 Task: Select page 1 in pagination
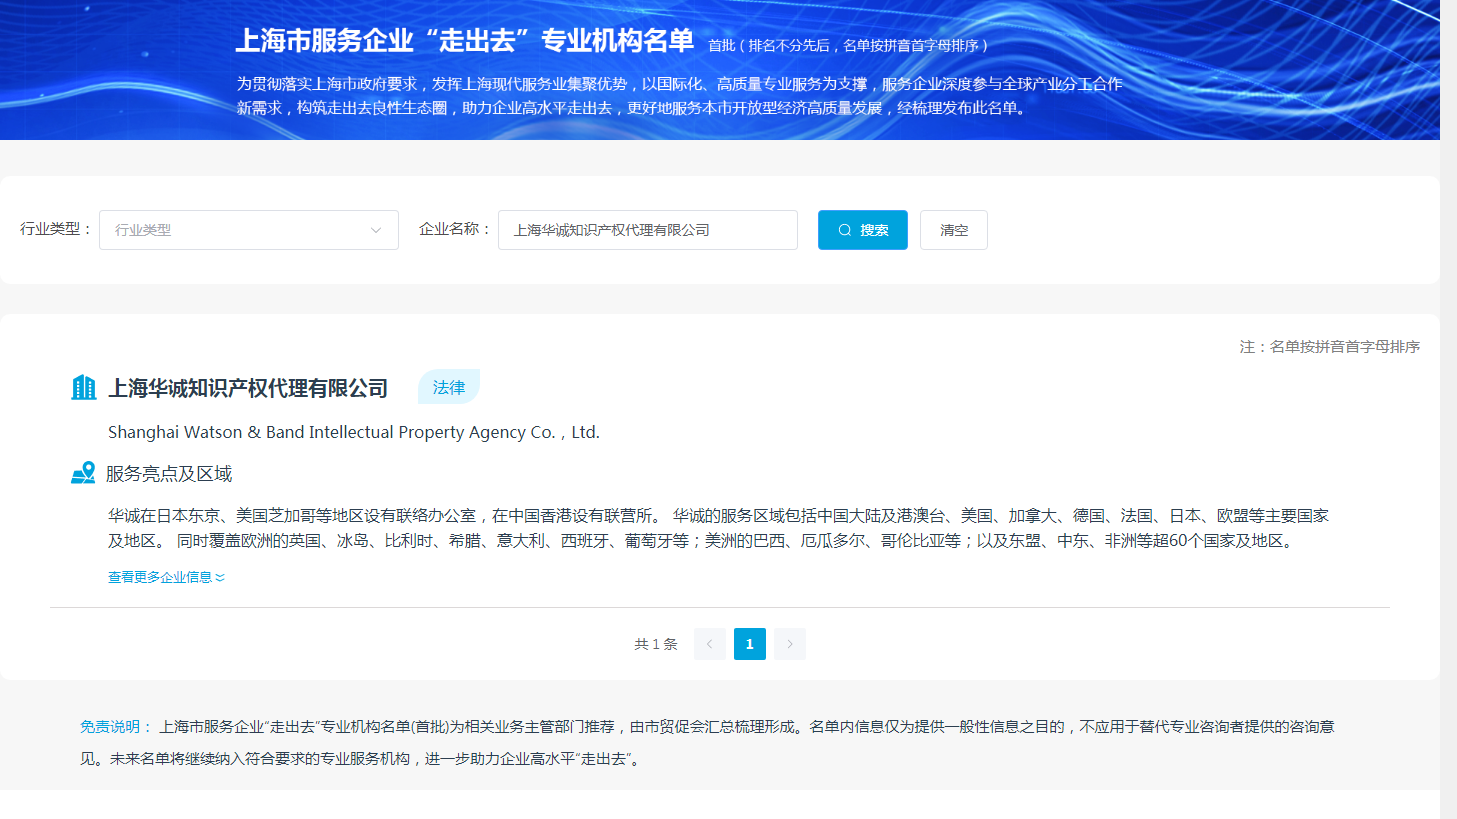coord(750,644)
